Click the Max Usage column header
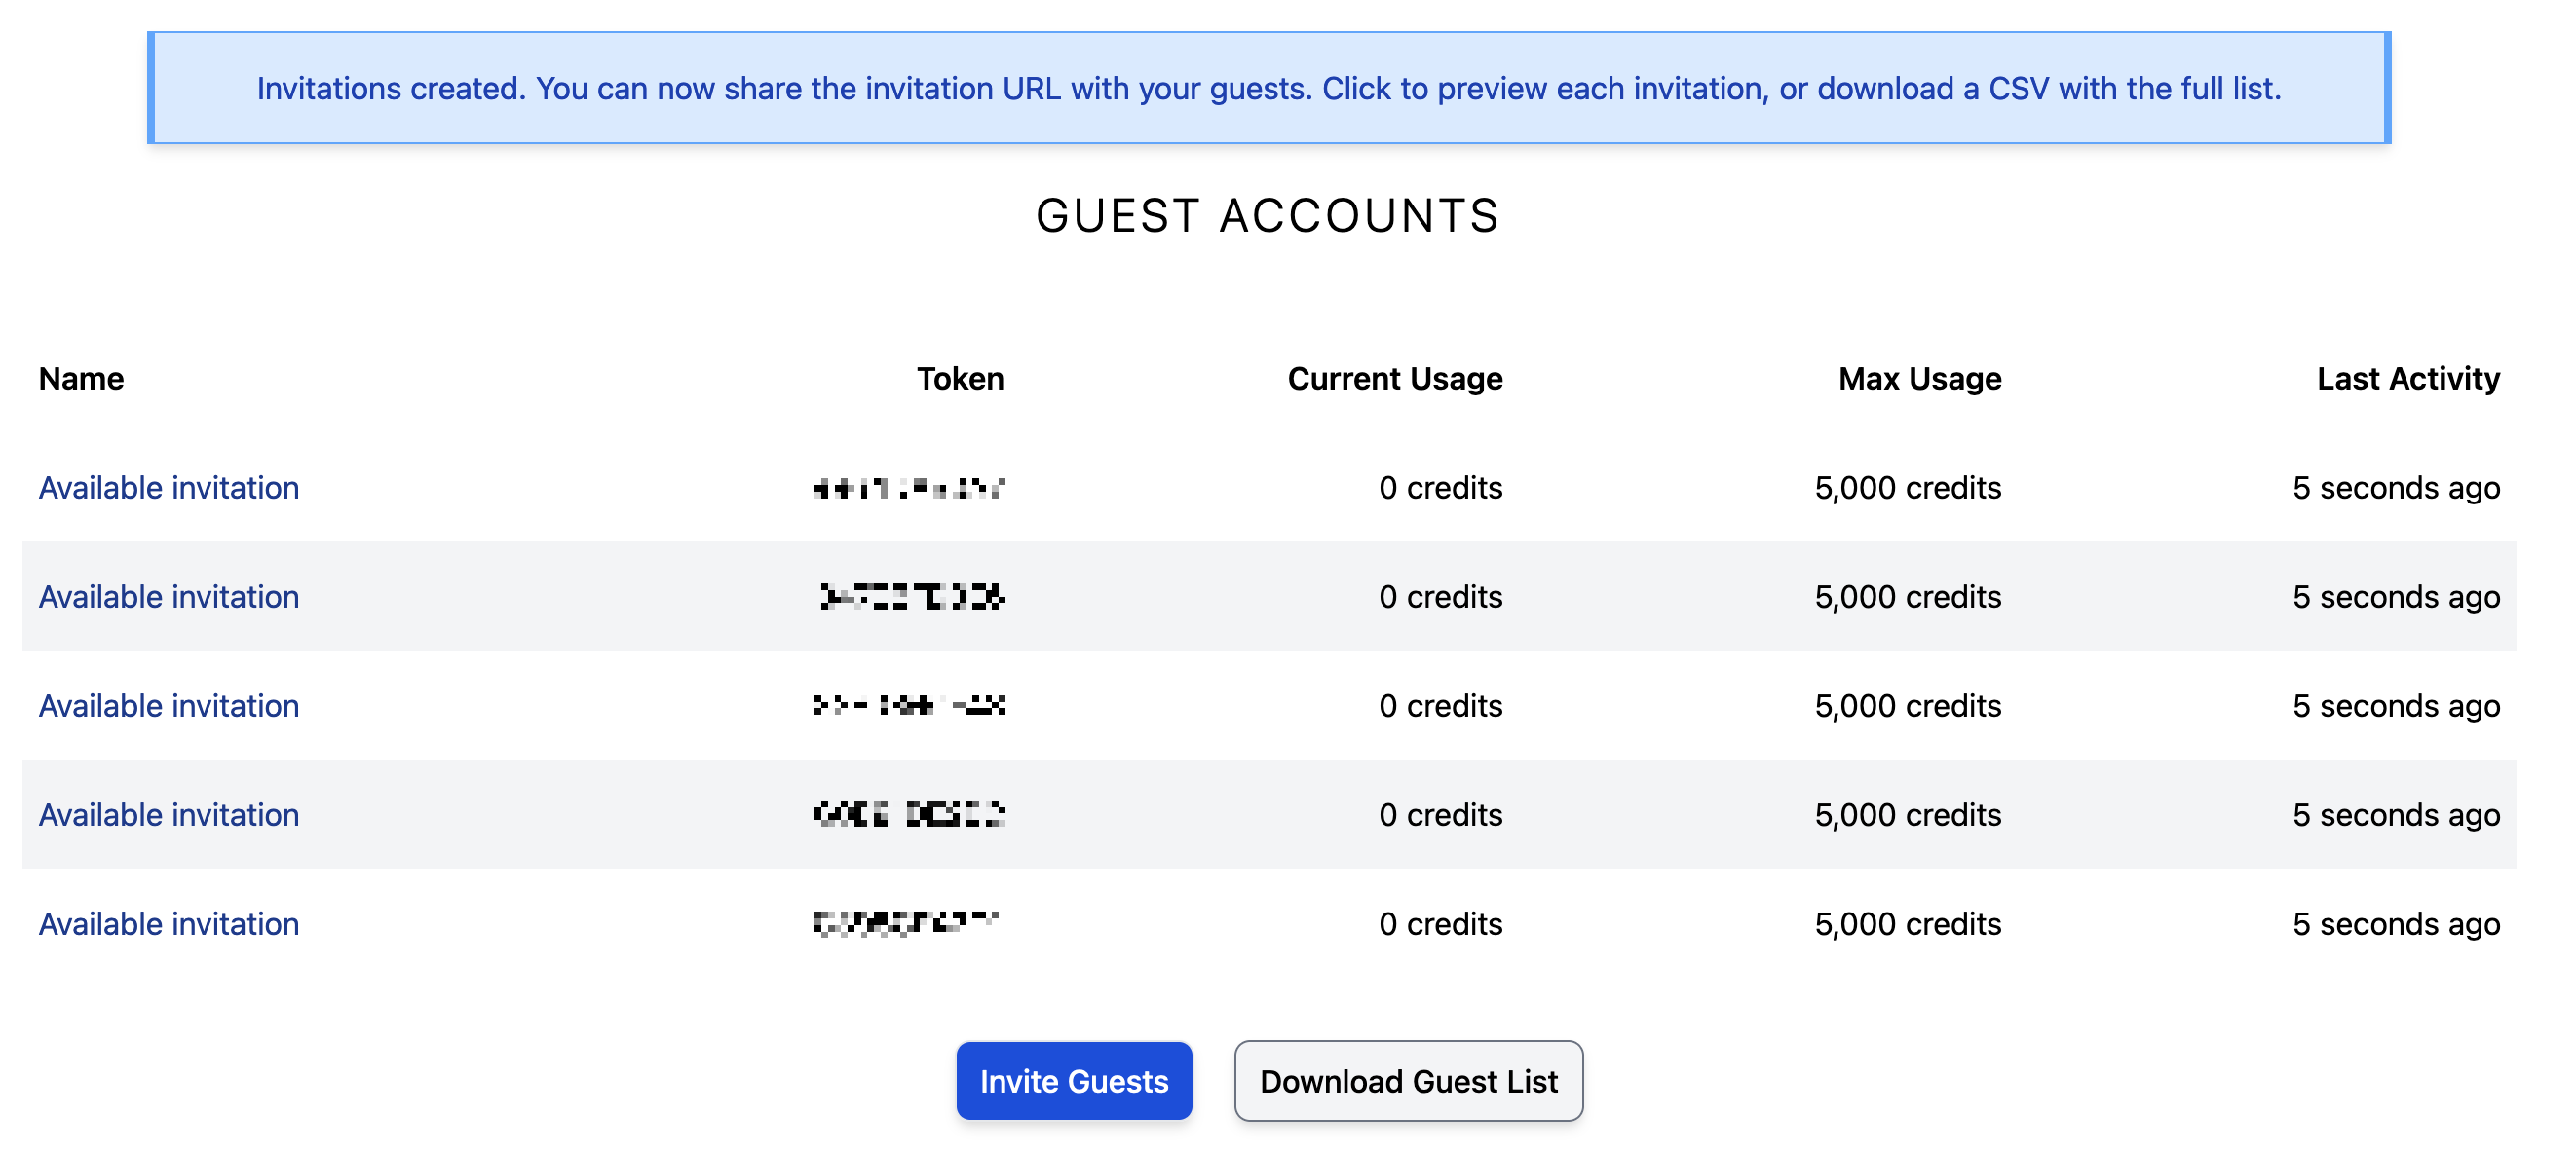This screenshot has height=1155, width=2576. 1920,379
